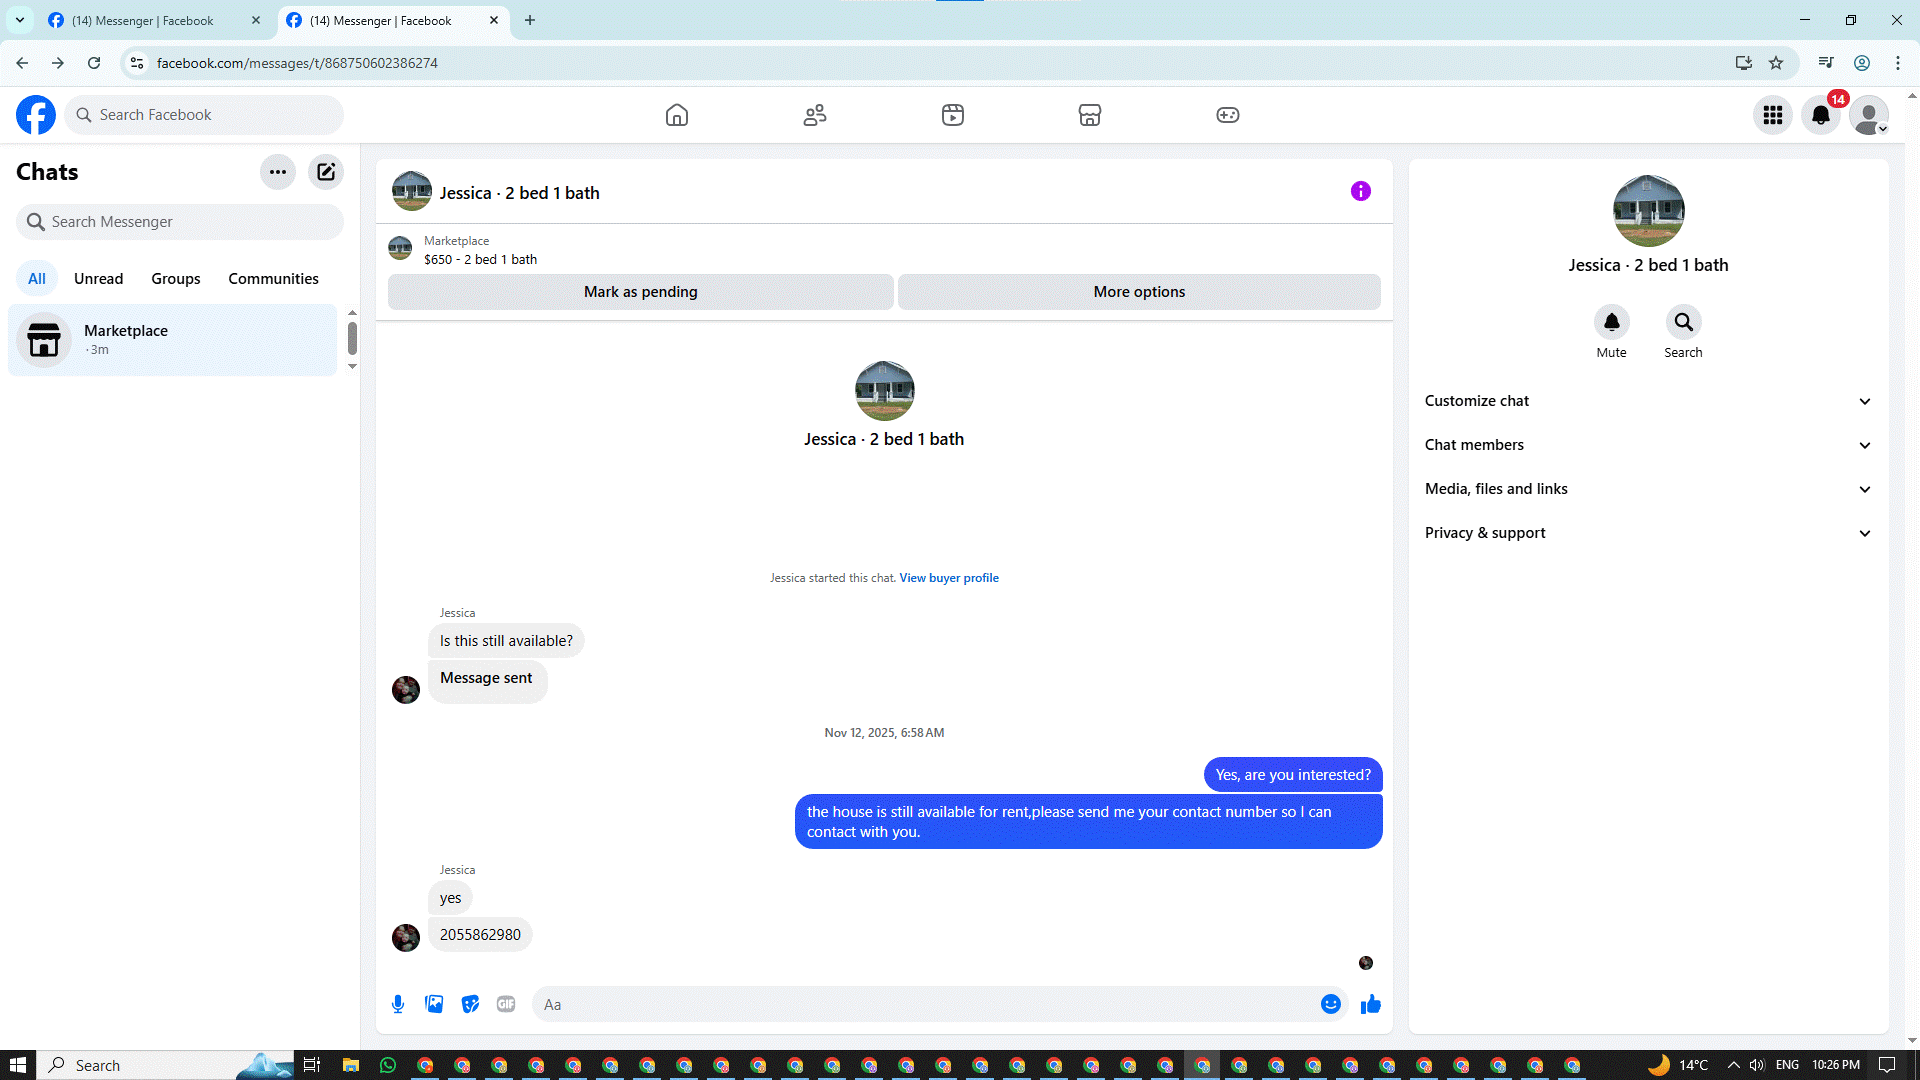Open the Marketplace icon in top navigation
Image resolution: width=1920 pixels, height=1080 pixels.
tap(1090, 115)
